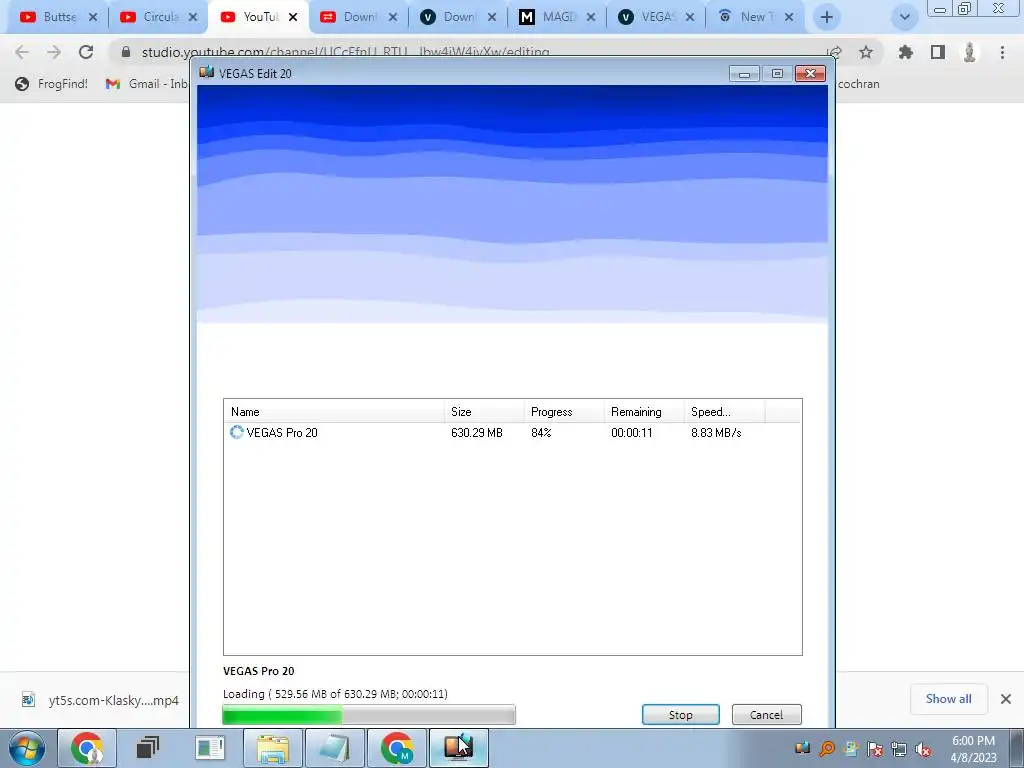
Task: Close the Chrome downloads bar
Action: tap(1006, 699)
